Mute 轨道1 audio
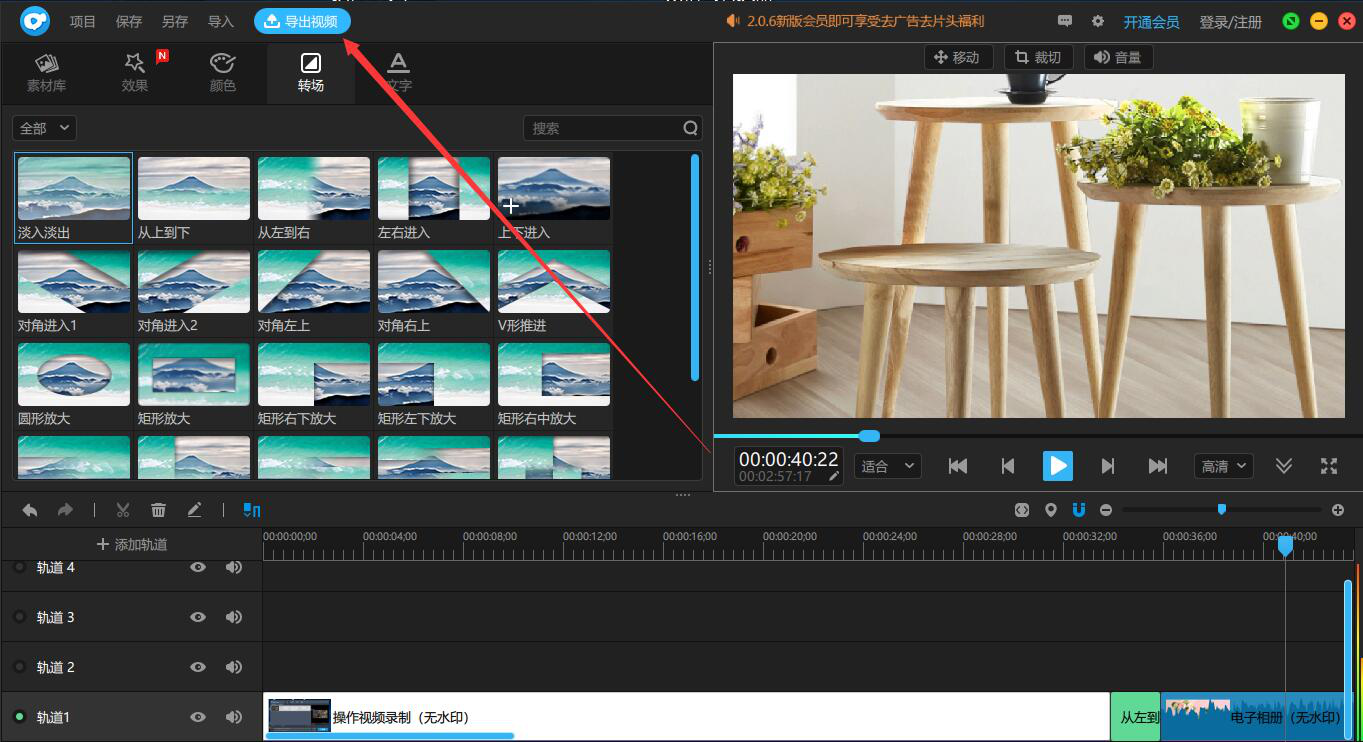 (x=234, y=717)
